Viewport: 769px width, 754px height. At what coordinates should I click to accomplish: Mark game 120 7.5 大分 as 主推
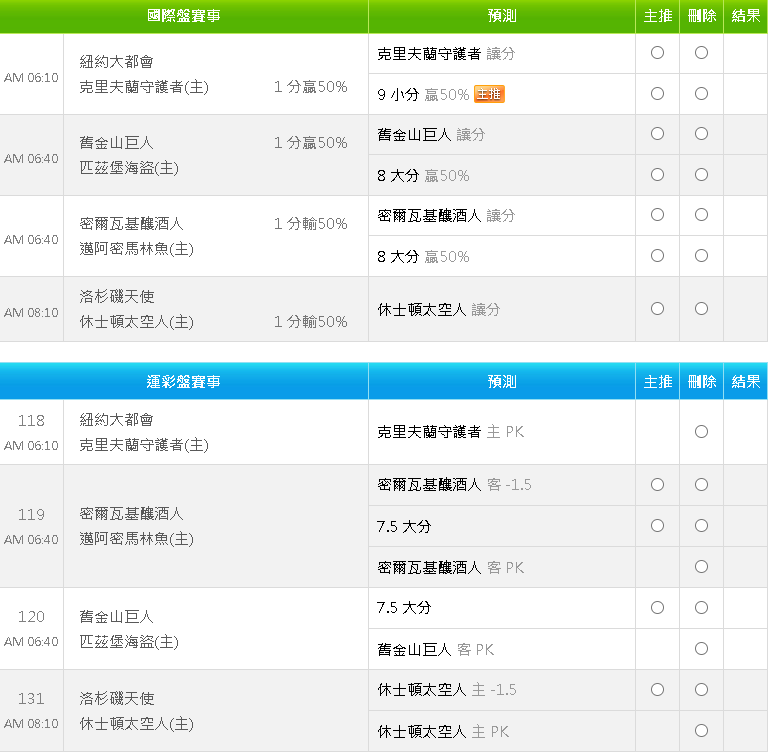(x=657, y=608)
